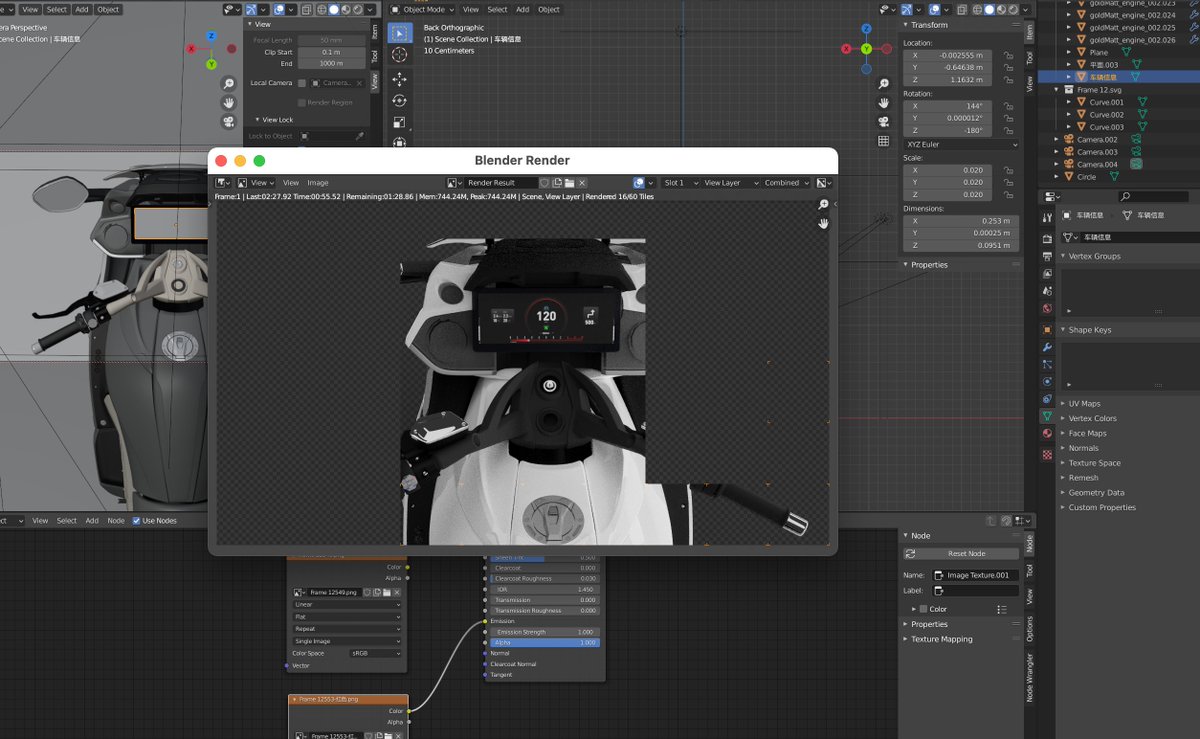Open the Combined pass dropdown

tap(787, 183)
